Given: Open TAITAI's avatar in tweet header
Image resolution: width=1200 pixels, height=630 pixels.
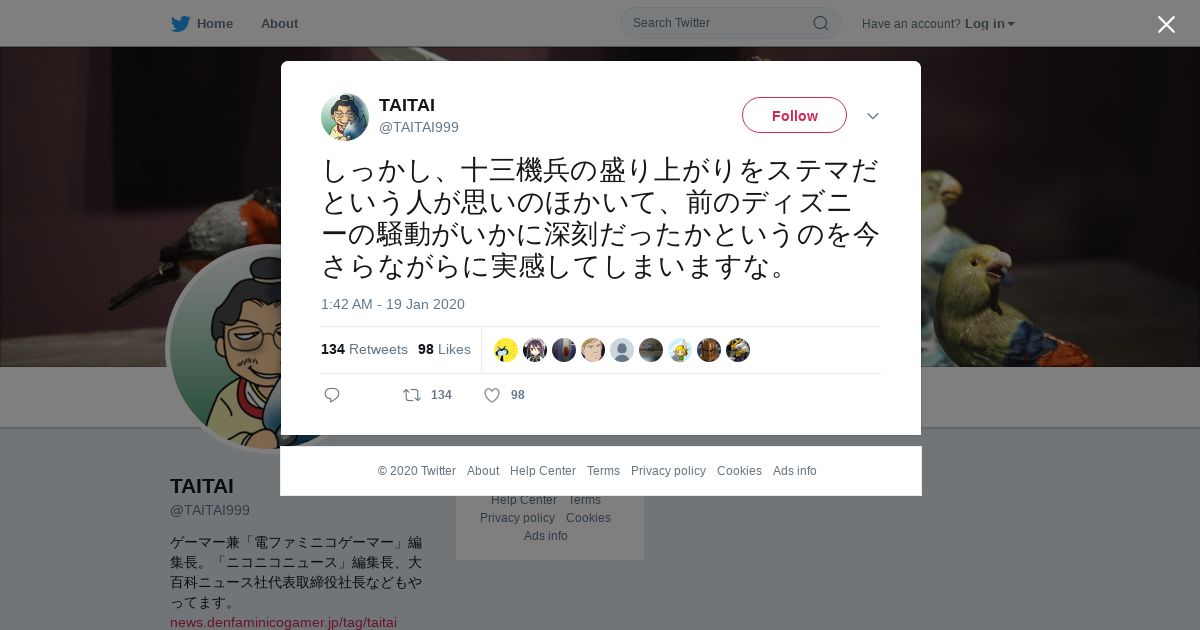Looking at the screenshot, I should 345,117.
